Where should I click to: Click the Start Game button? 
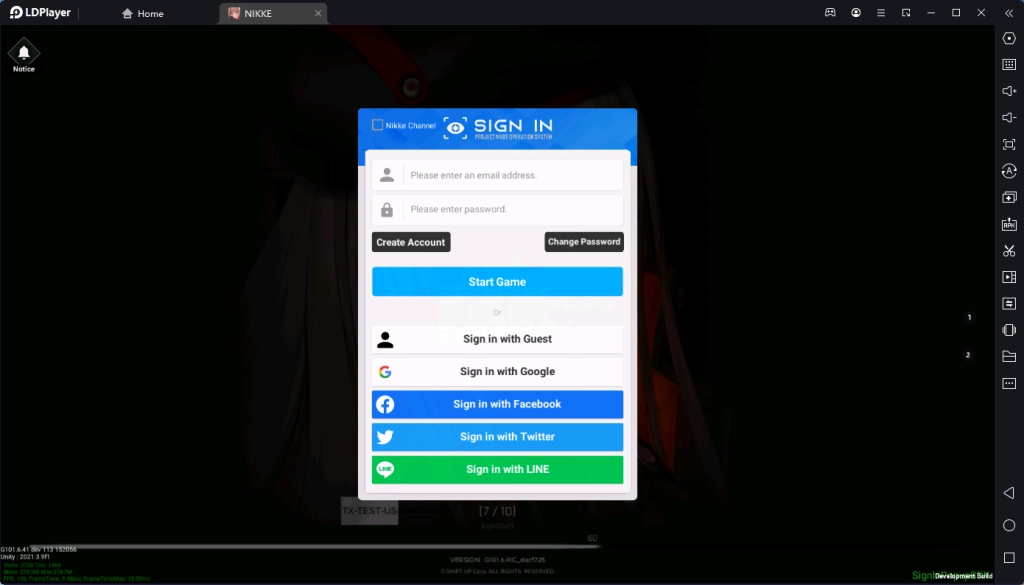tap(497, 281)
